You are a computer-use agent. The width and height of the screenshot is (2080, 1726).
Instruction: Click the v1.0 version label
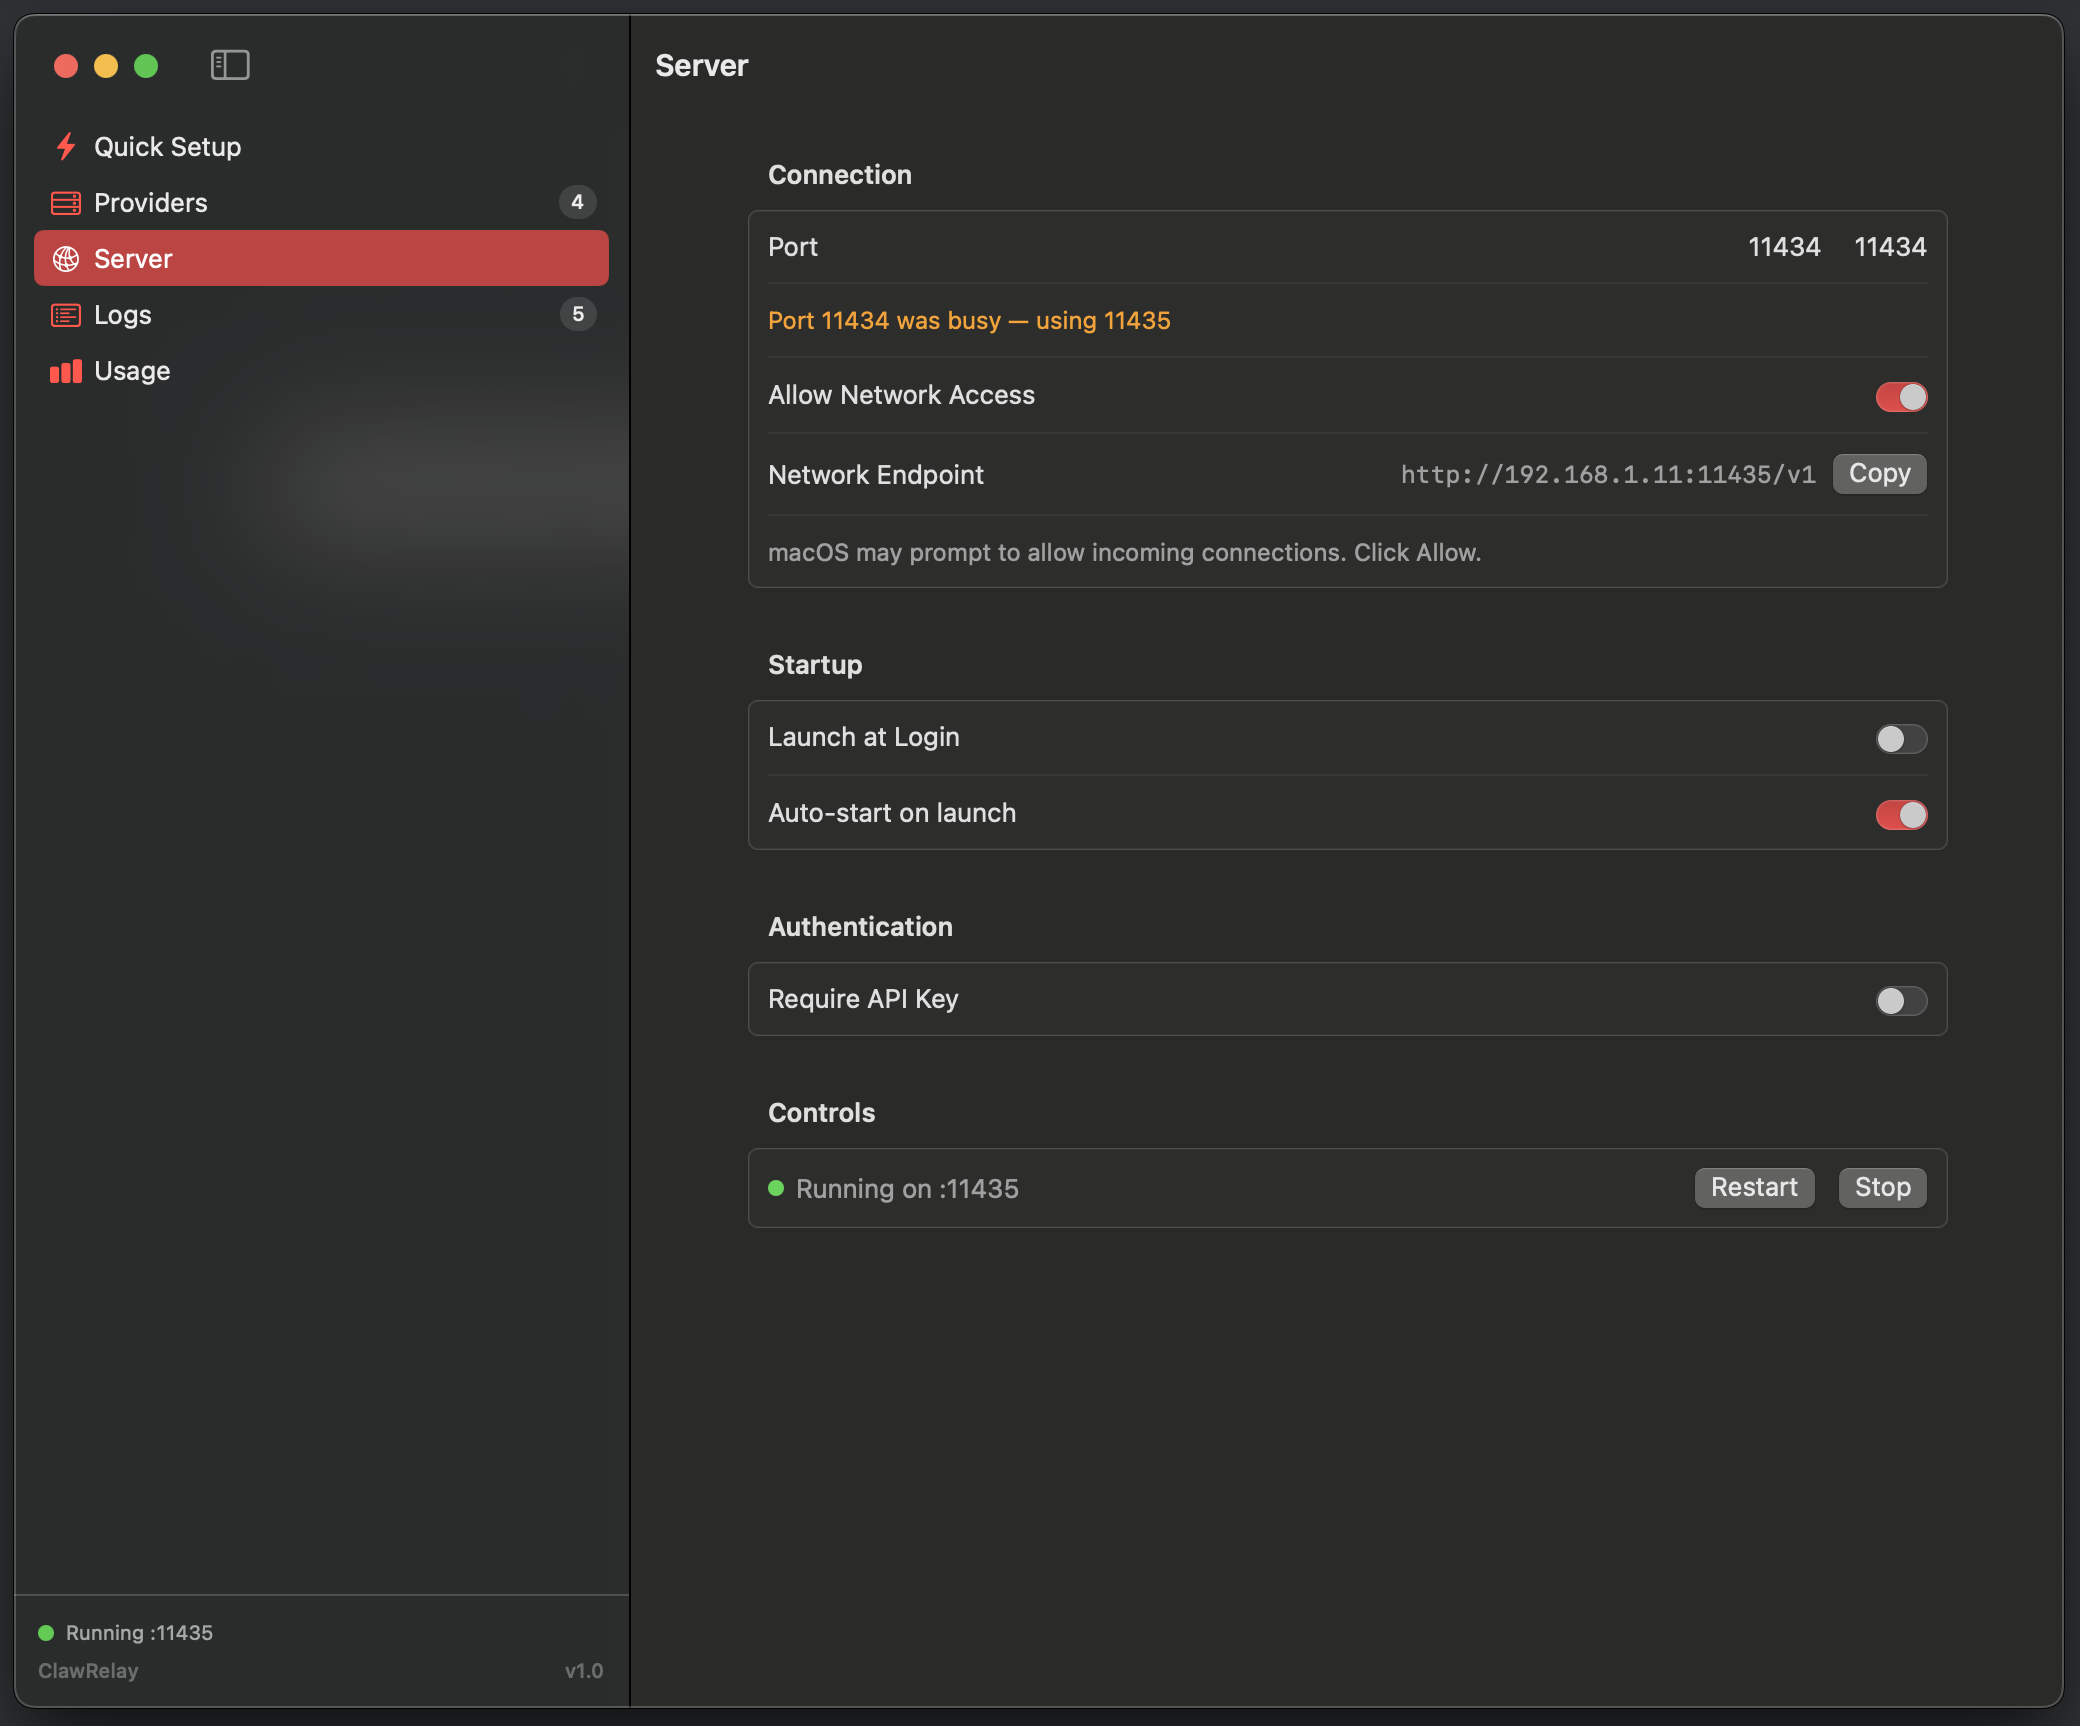click(x=584, y=1671)
